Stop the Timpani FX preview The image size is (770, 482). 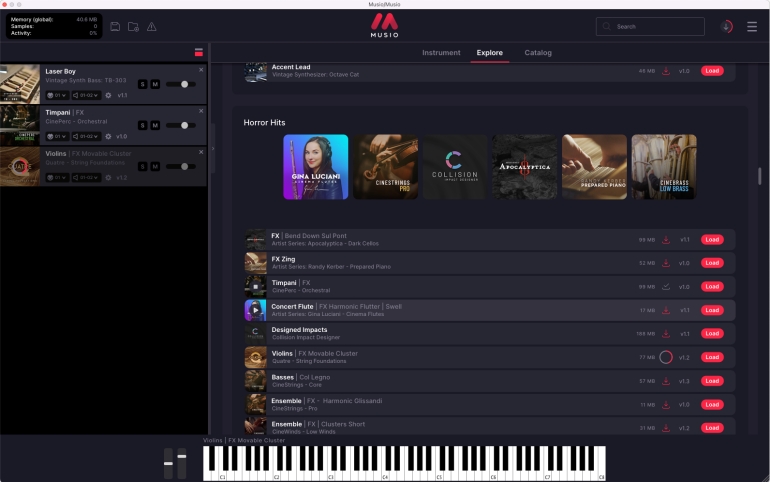click(255, 287)
